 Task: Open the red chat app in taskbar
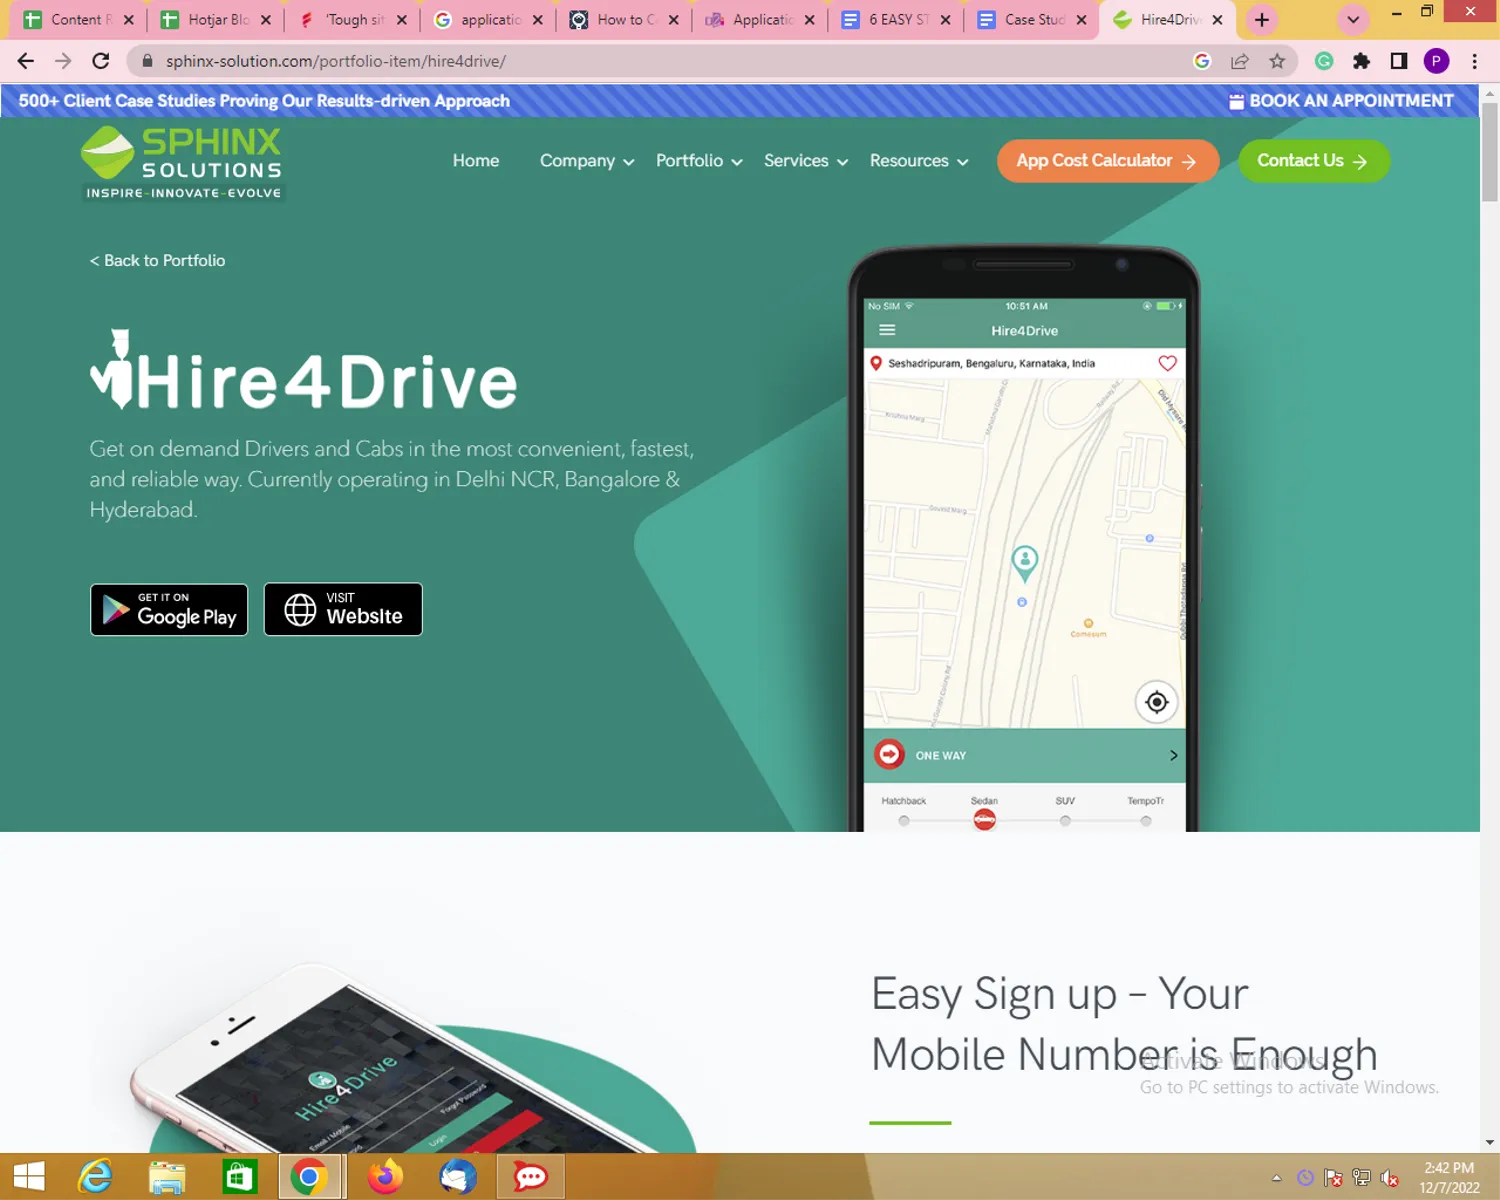point(531,1177)
